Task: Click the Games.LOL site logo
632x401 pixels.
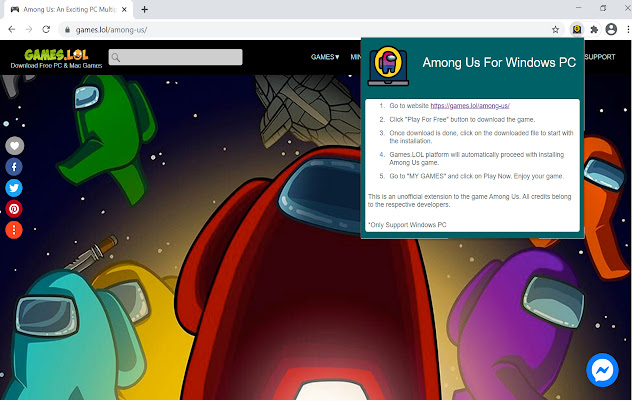Action: pos(56,54)
